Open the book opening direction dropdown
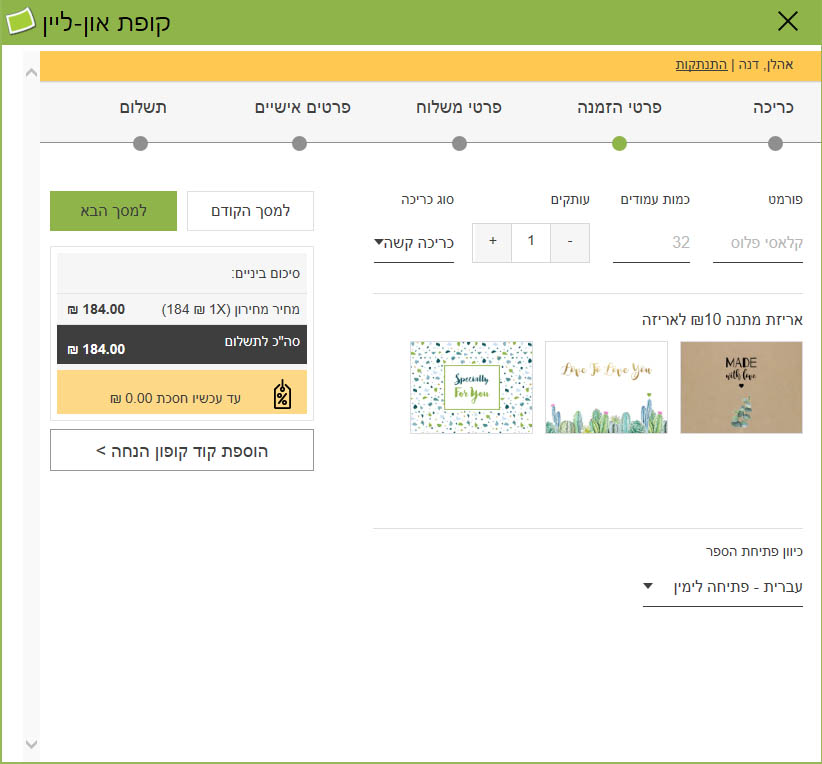Image resolution: width=822 pixels, height=764 pixels. pos(722,587)
